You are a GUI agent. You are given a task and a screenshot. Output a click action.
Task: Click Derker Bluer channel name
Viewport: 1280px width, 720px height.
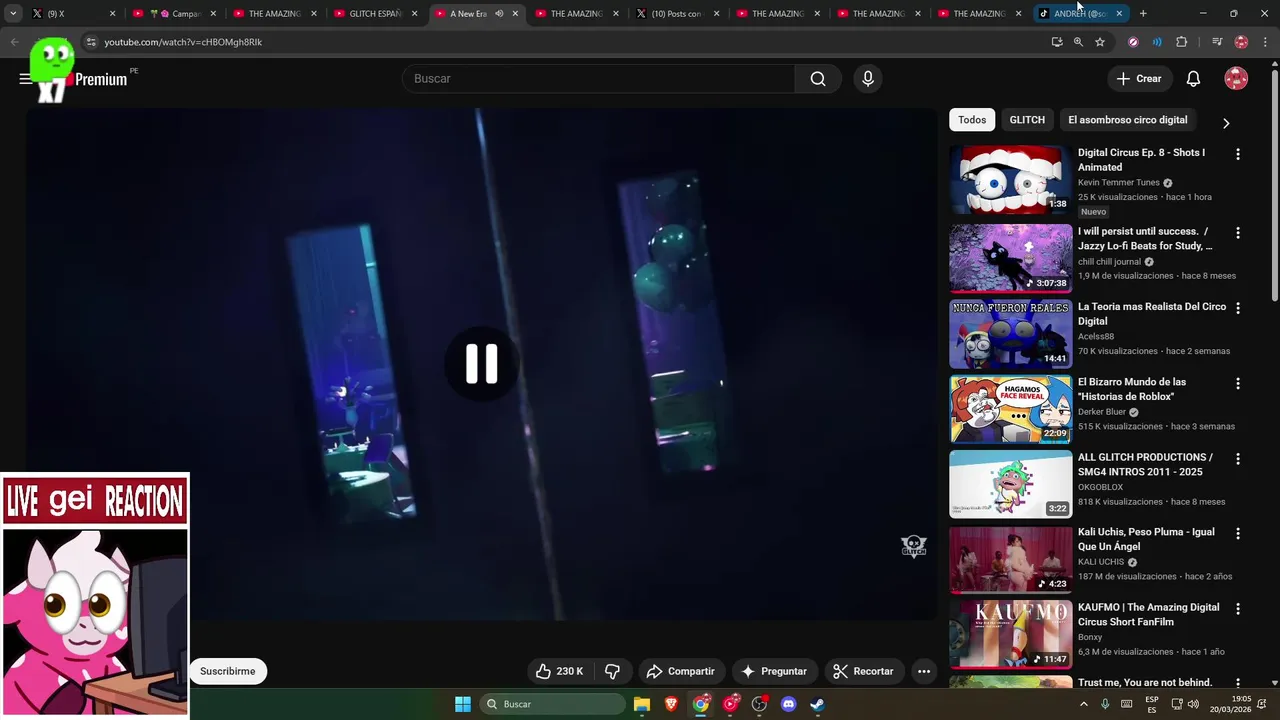(1102, 412)
